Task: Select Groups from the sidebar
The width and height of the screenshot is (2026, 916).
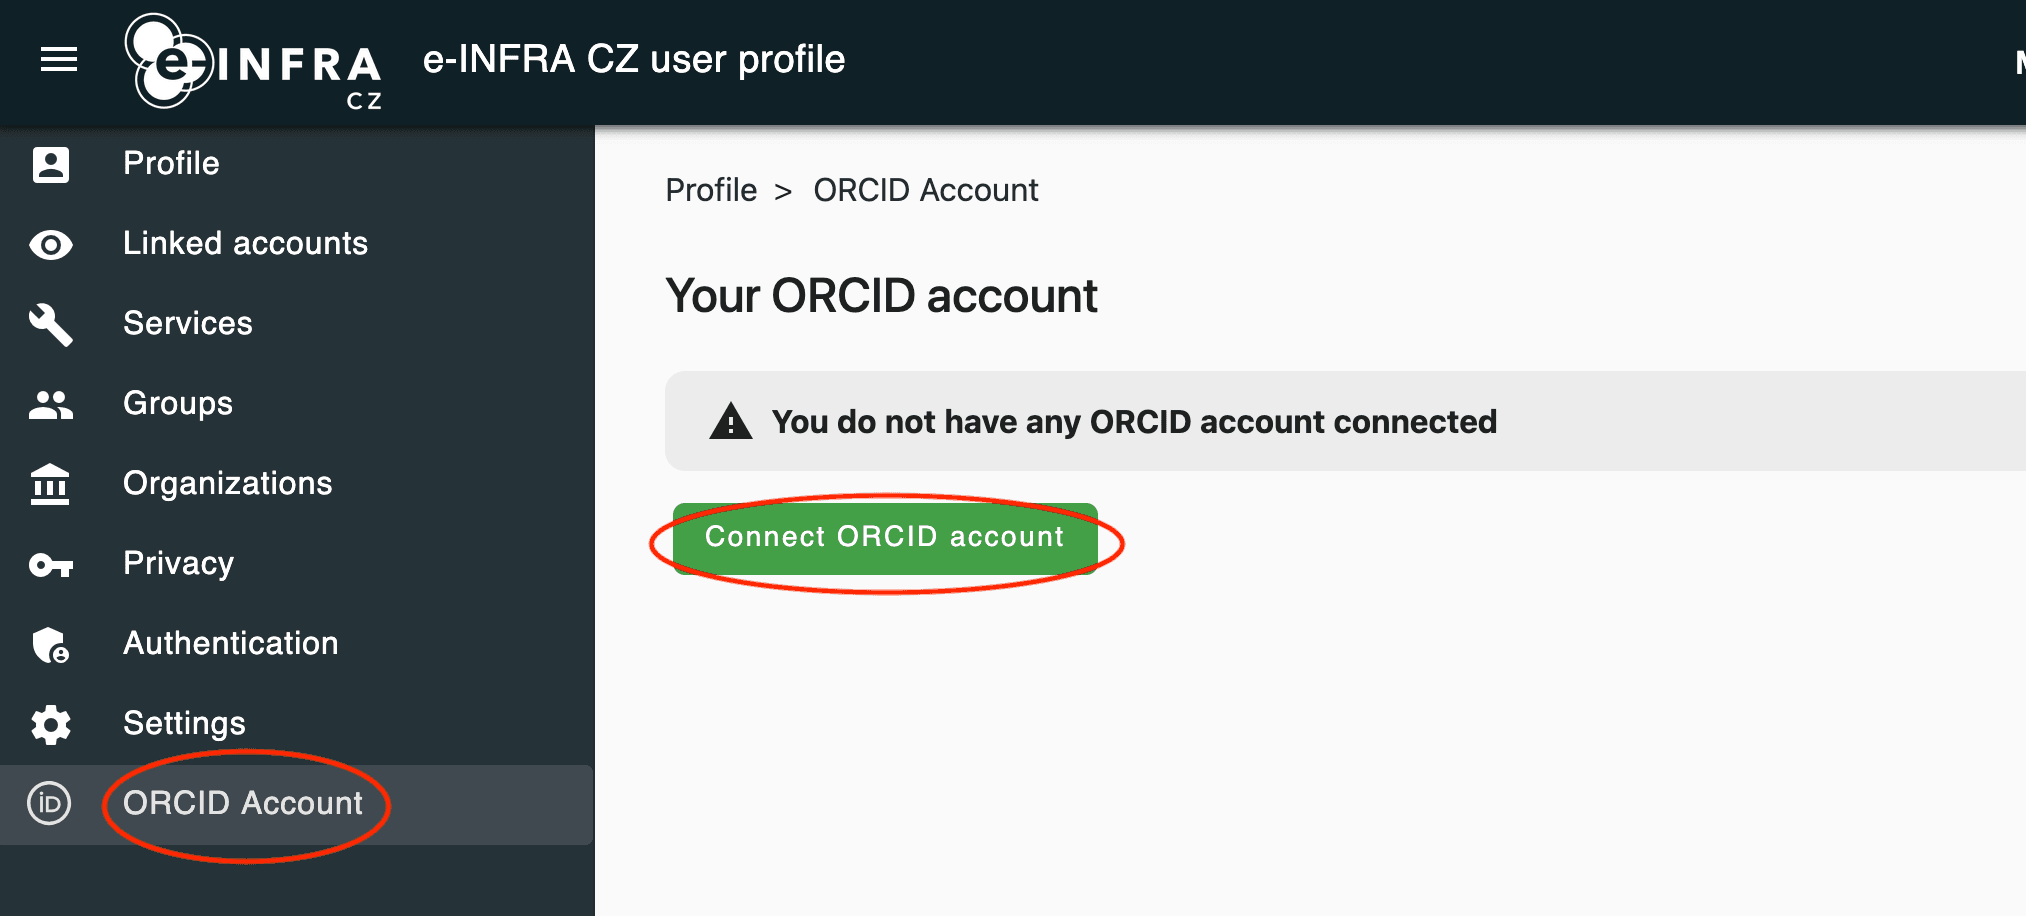Action: coord(177,403)
